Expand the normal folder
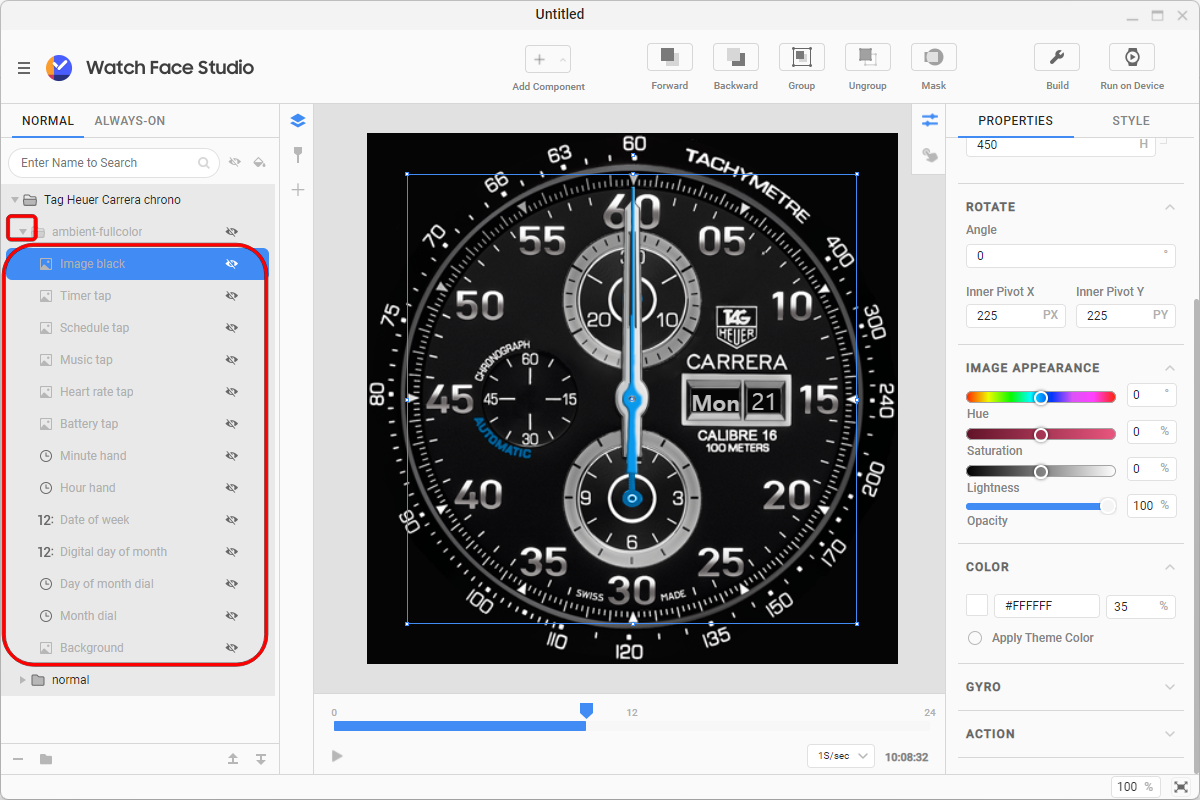The image size is (1200, 800). pos(23,680)
